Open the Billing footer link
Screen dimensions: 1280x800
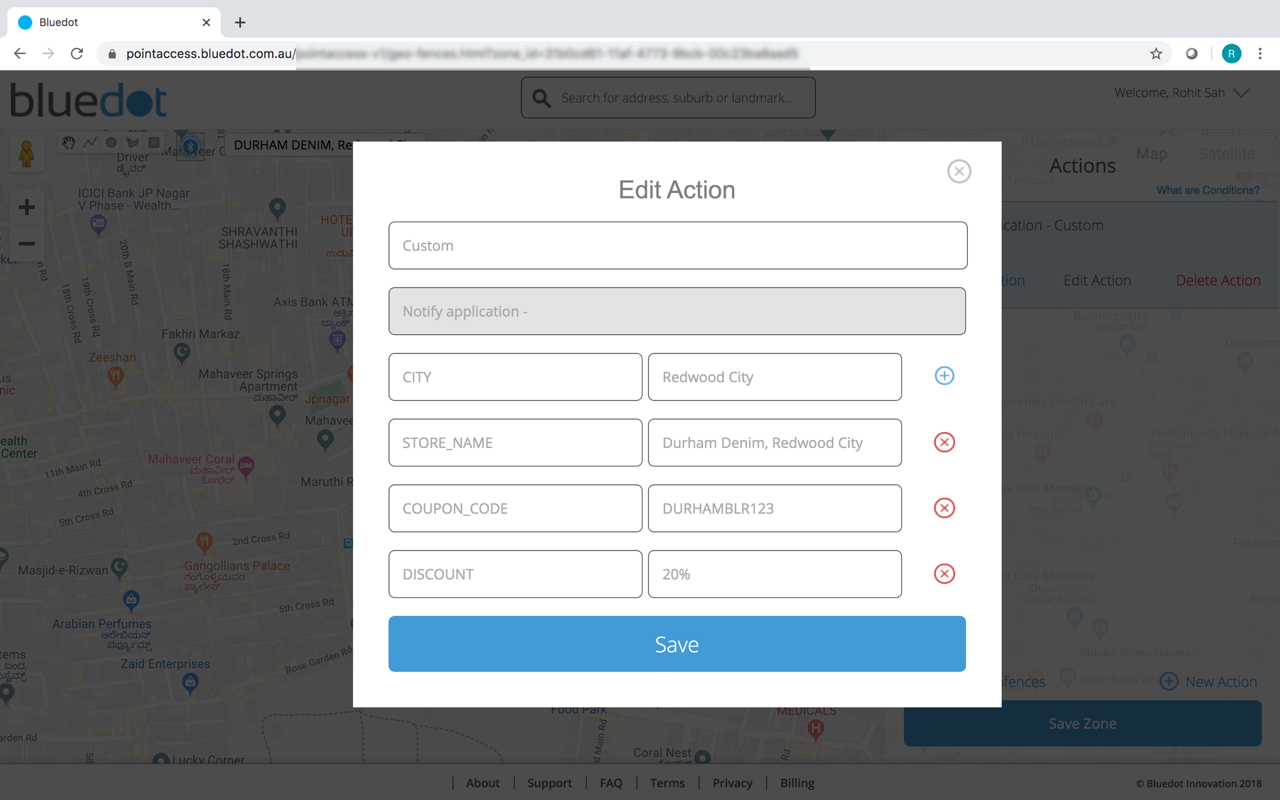[797, 783]
